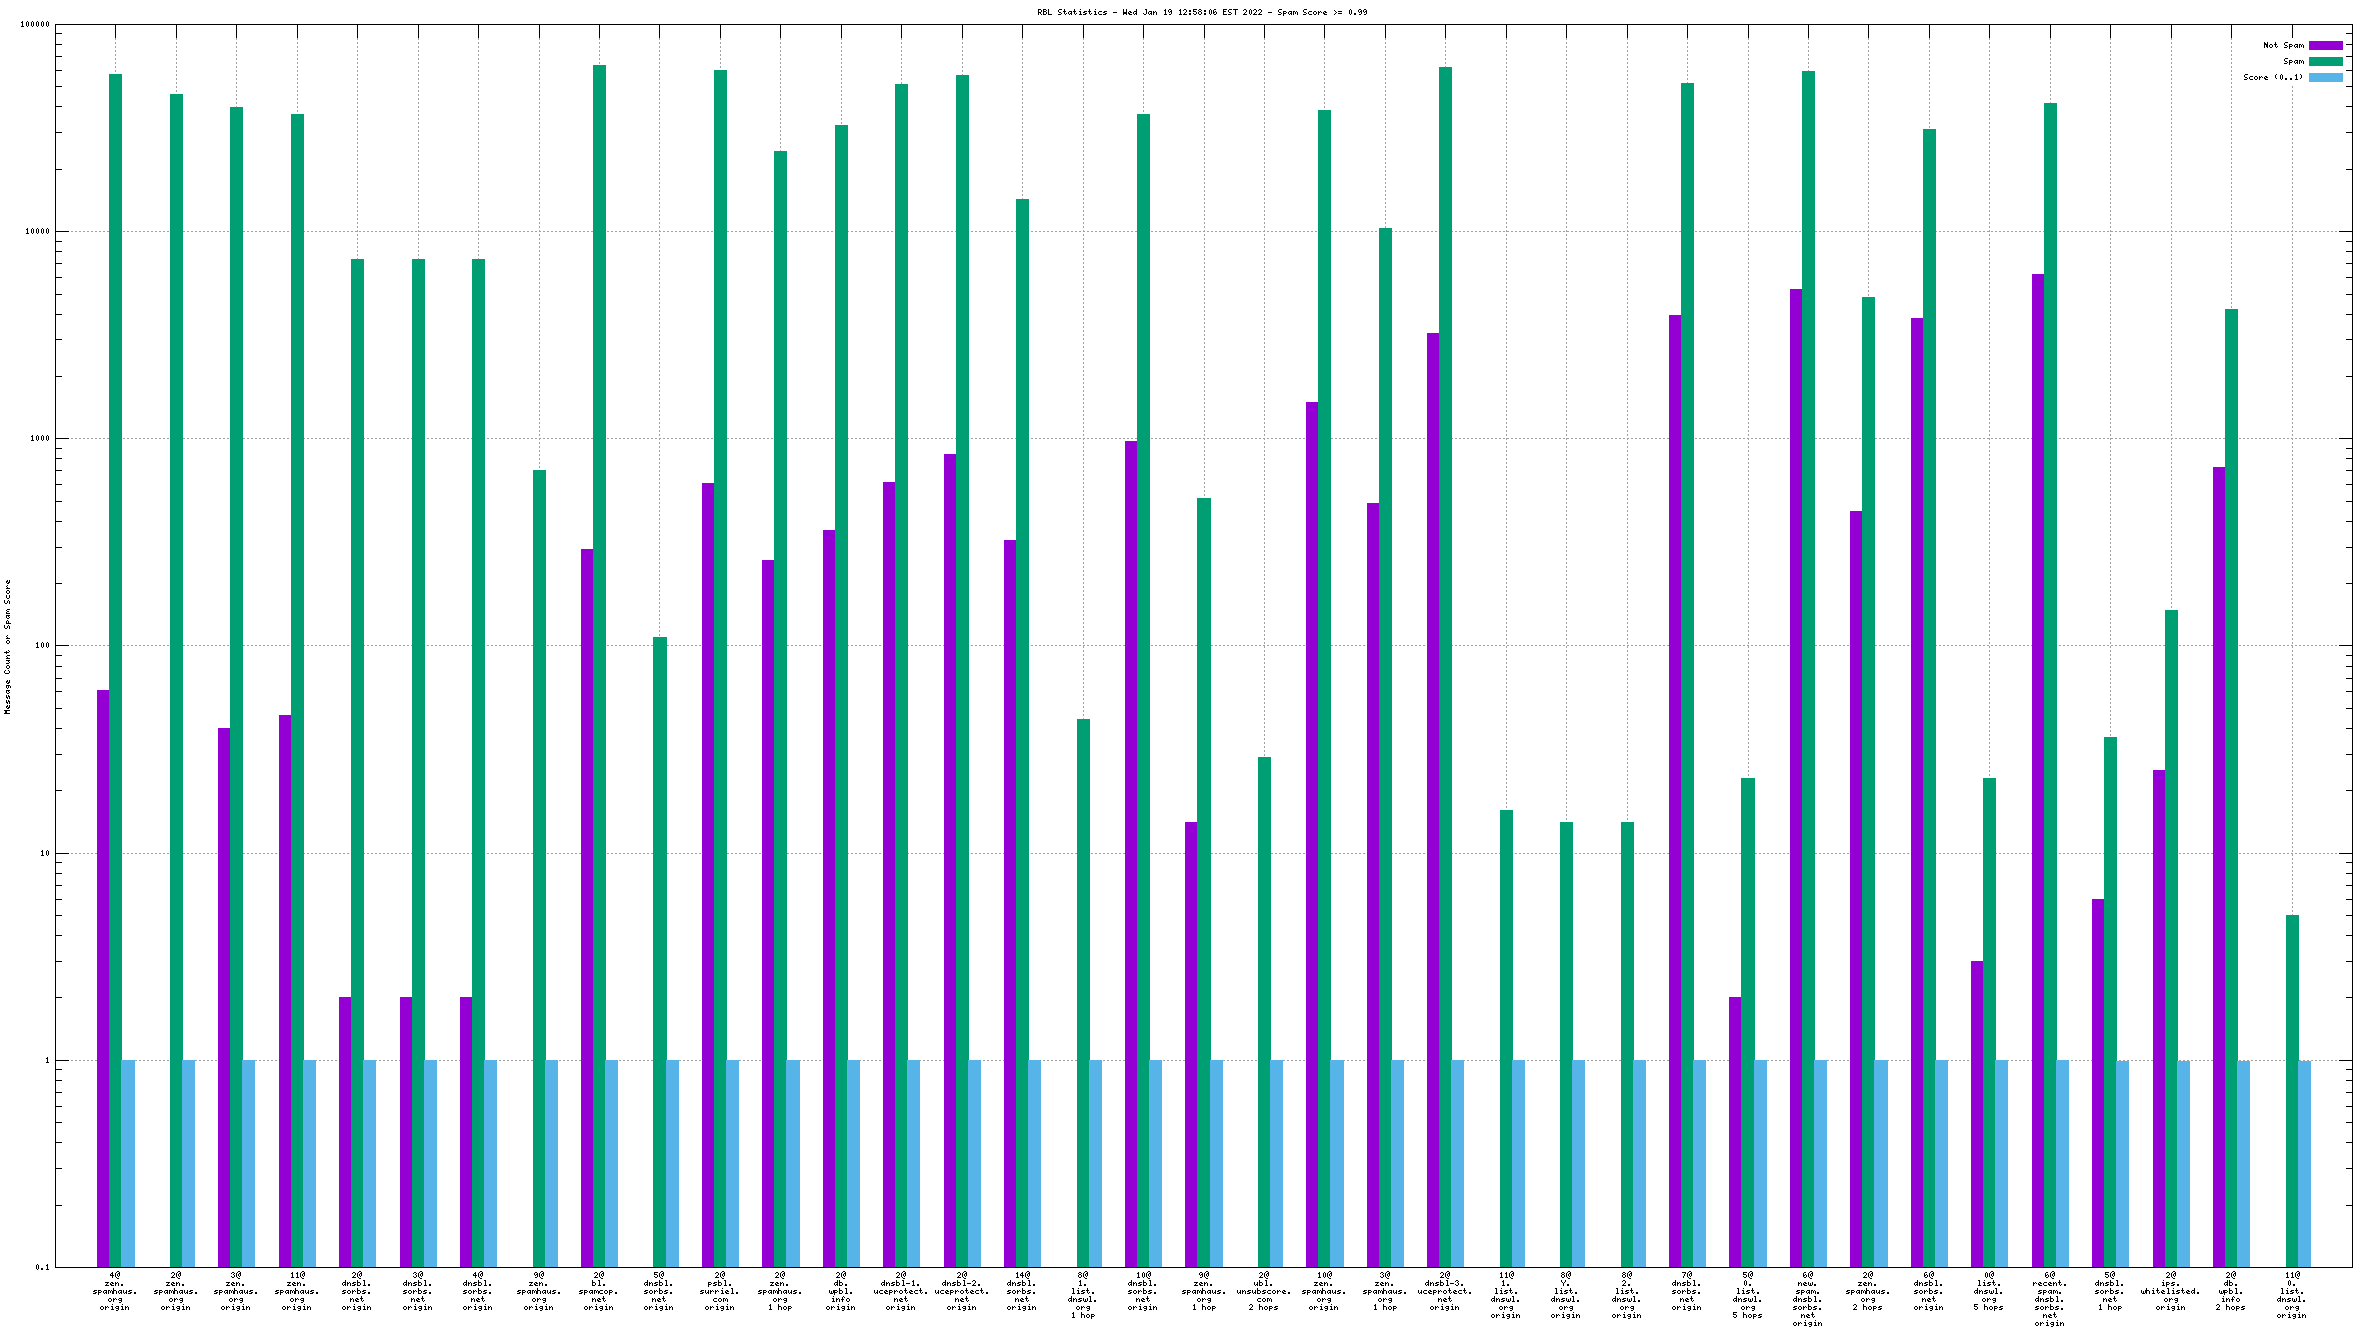The image size is (2368, 1332).
Task: Click the bl.spamcop.net origin x-axis label
Action: tap(599, 1291)
